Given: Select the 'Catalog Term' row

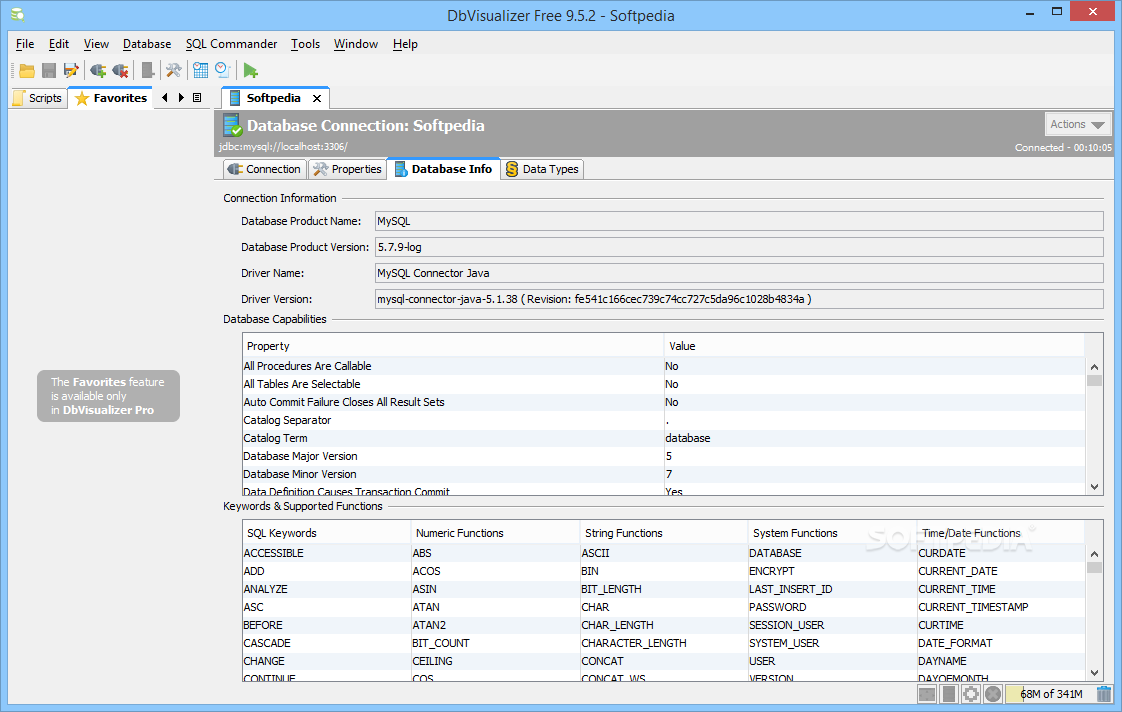Looking at the screenshot, I should point(664,438).
